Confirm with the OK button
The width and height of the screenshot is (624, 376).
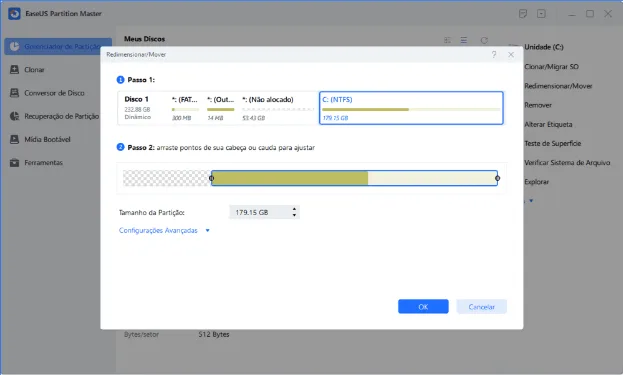click(423, 307)
